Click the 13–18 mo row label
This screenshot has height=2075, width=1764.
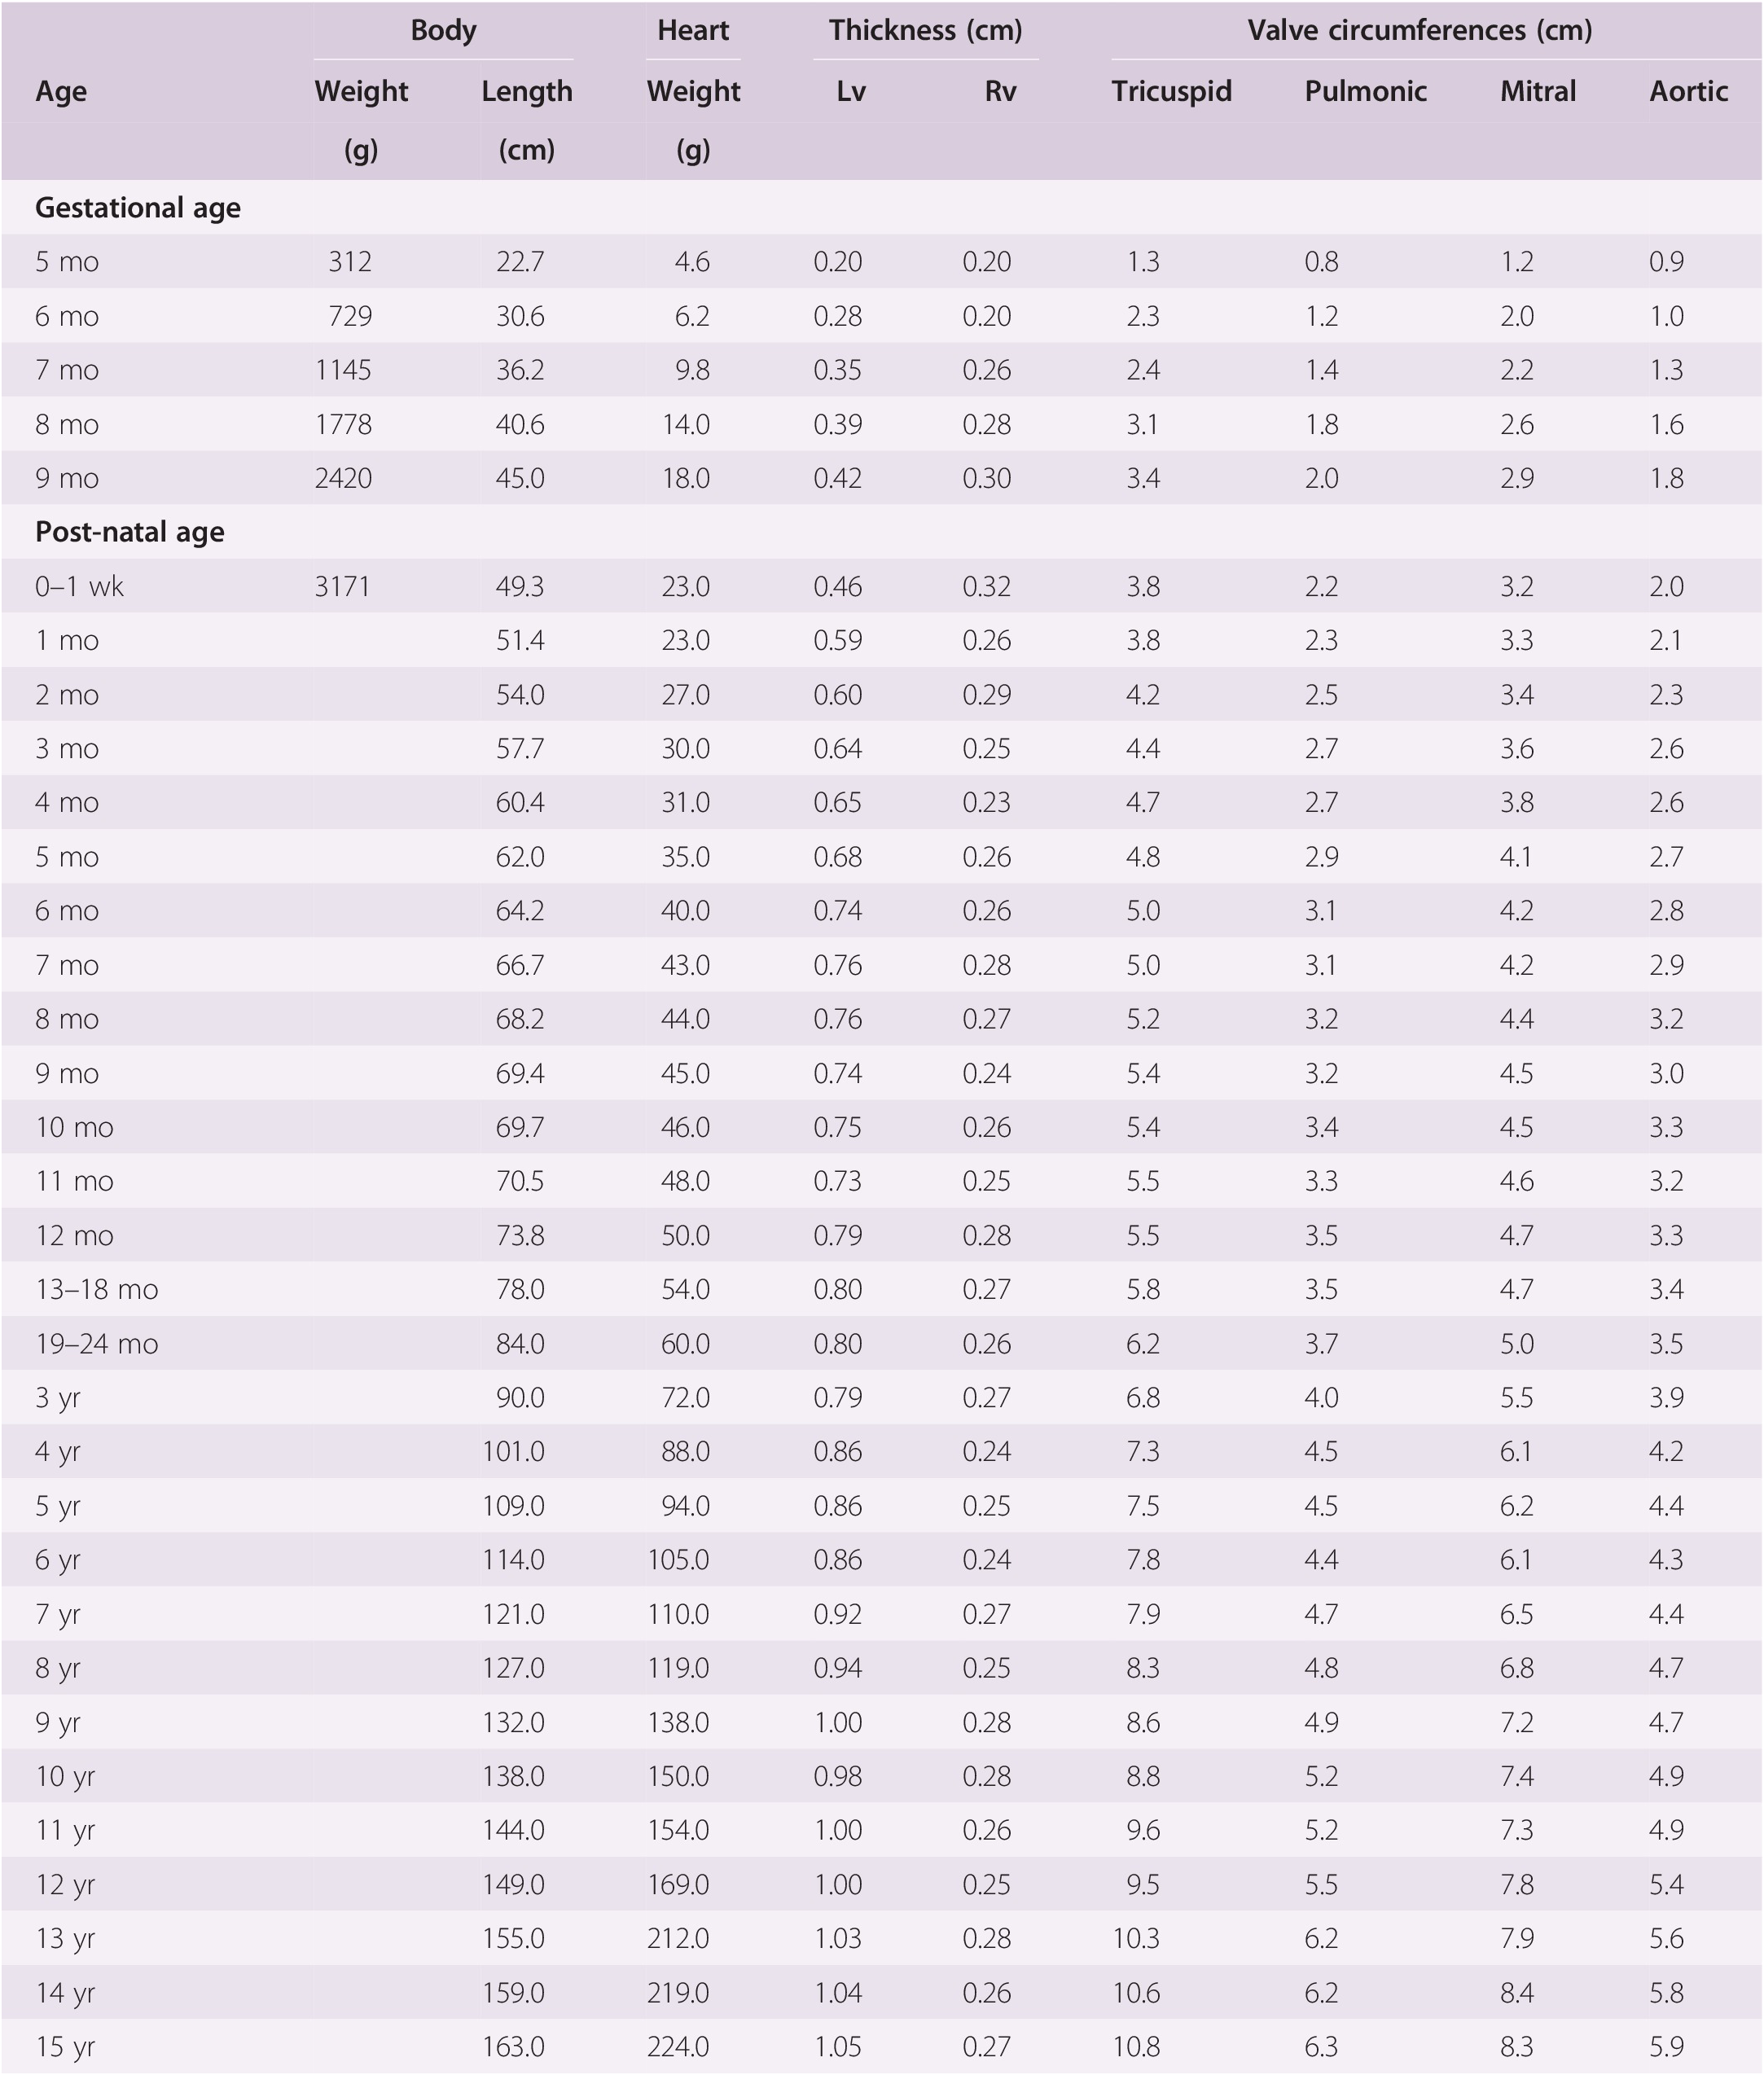coord(96,1289)
